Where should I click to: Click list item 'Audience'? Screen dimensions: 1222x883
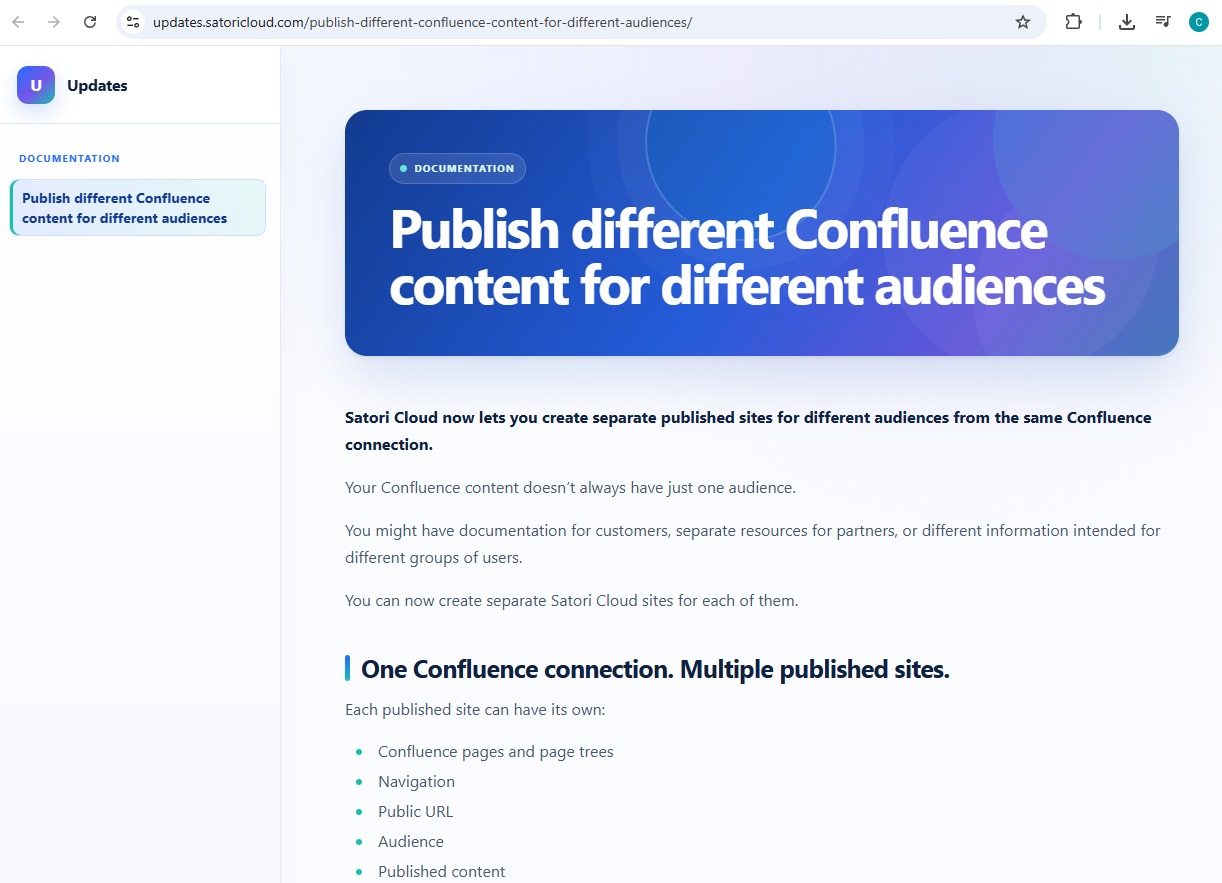(x=411, y=842)
